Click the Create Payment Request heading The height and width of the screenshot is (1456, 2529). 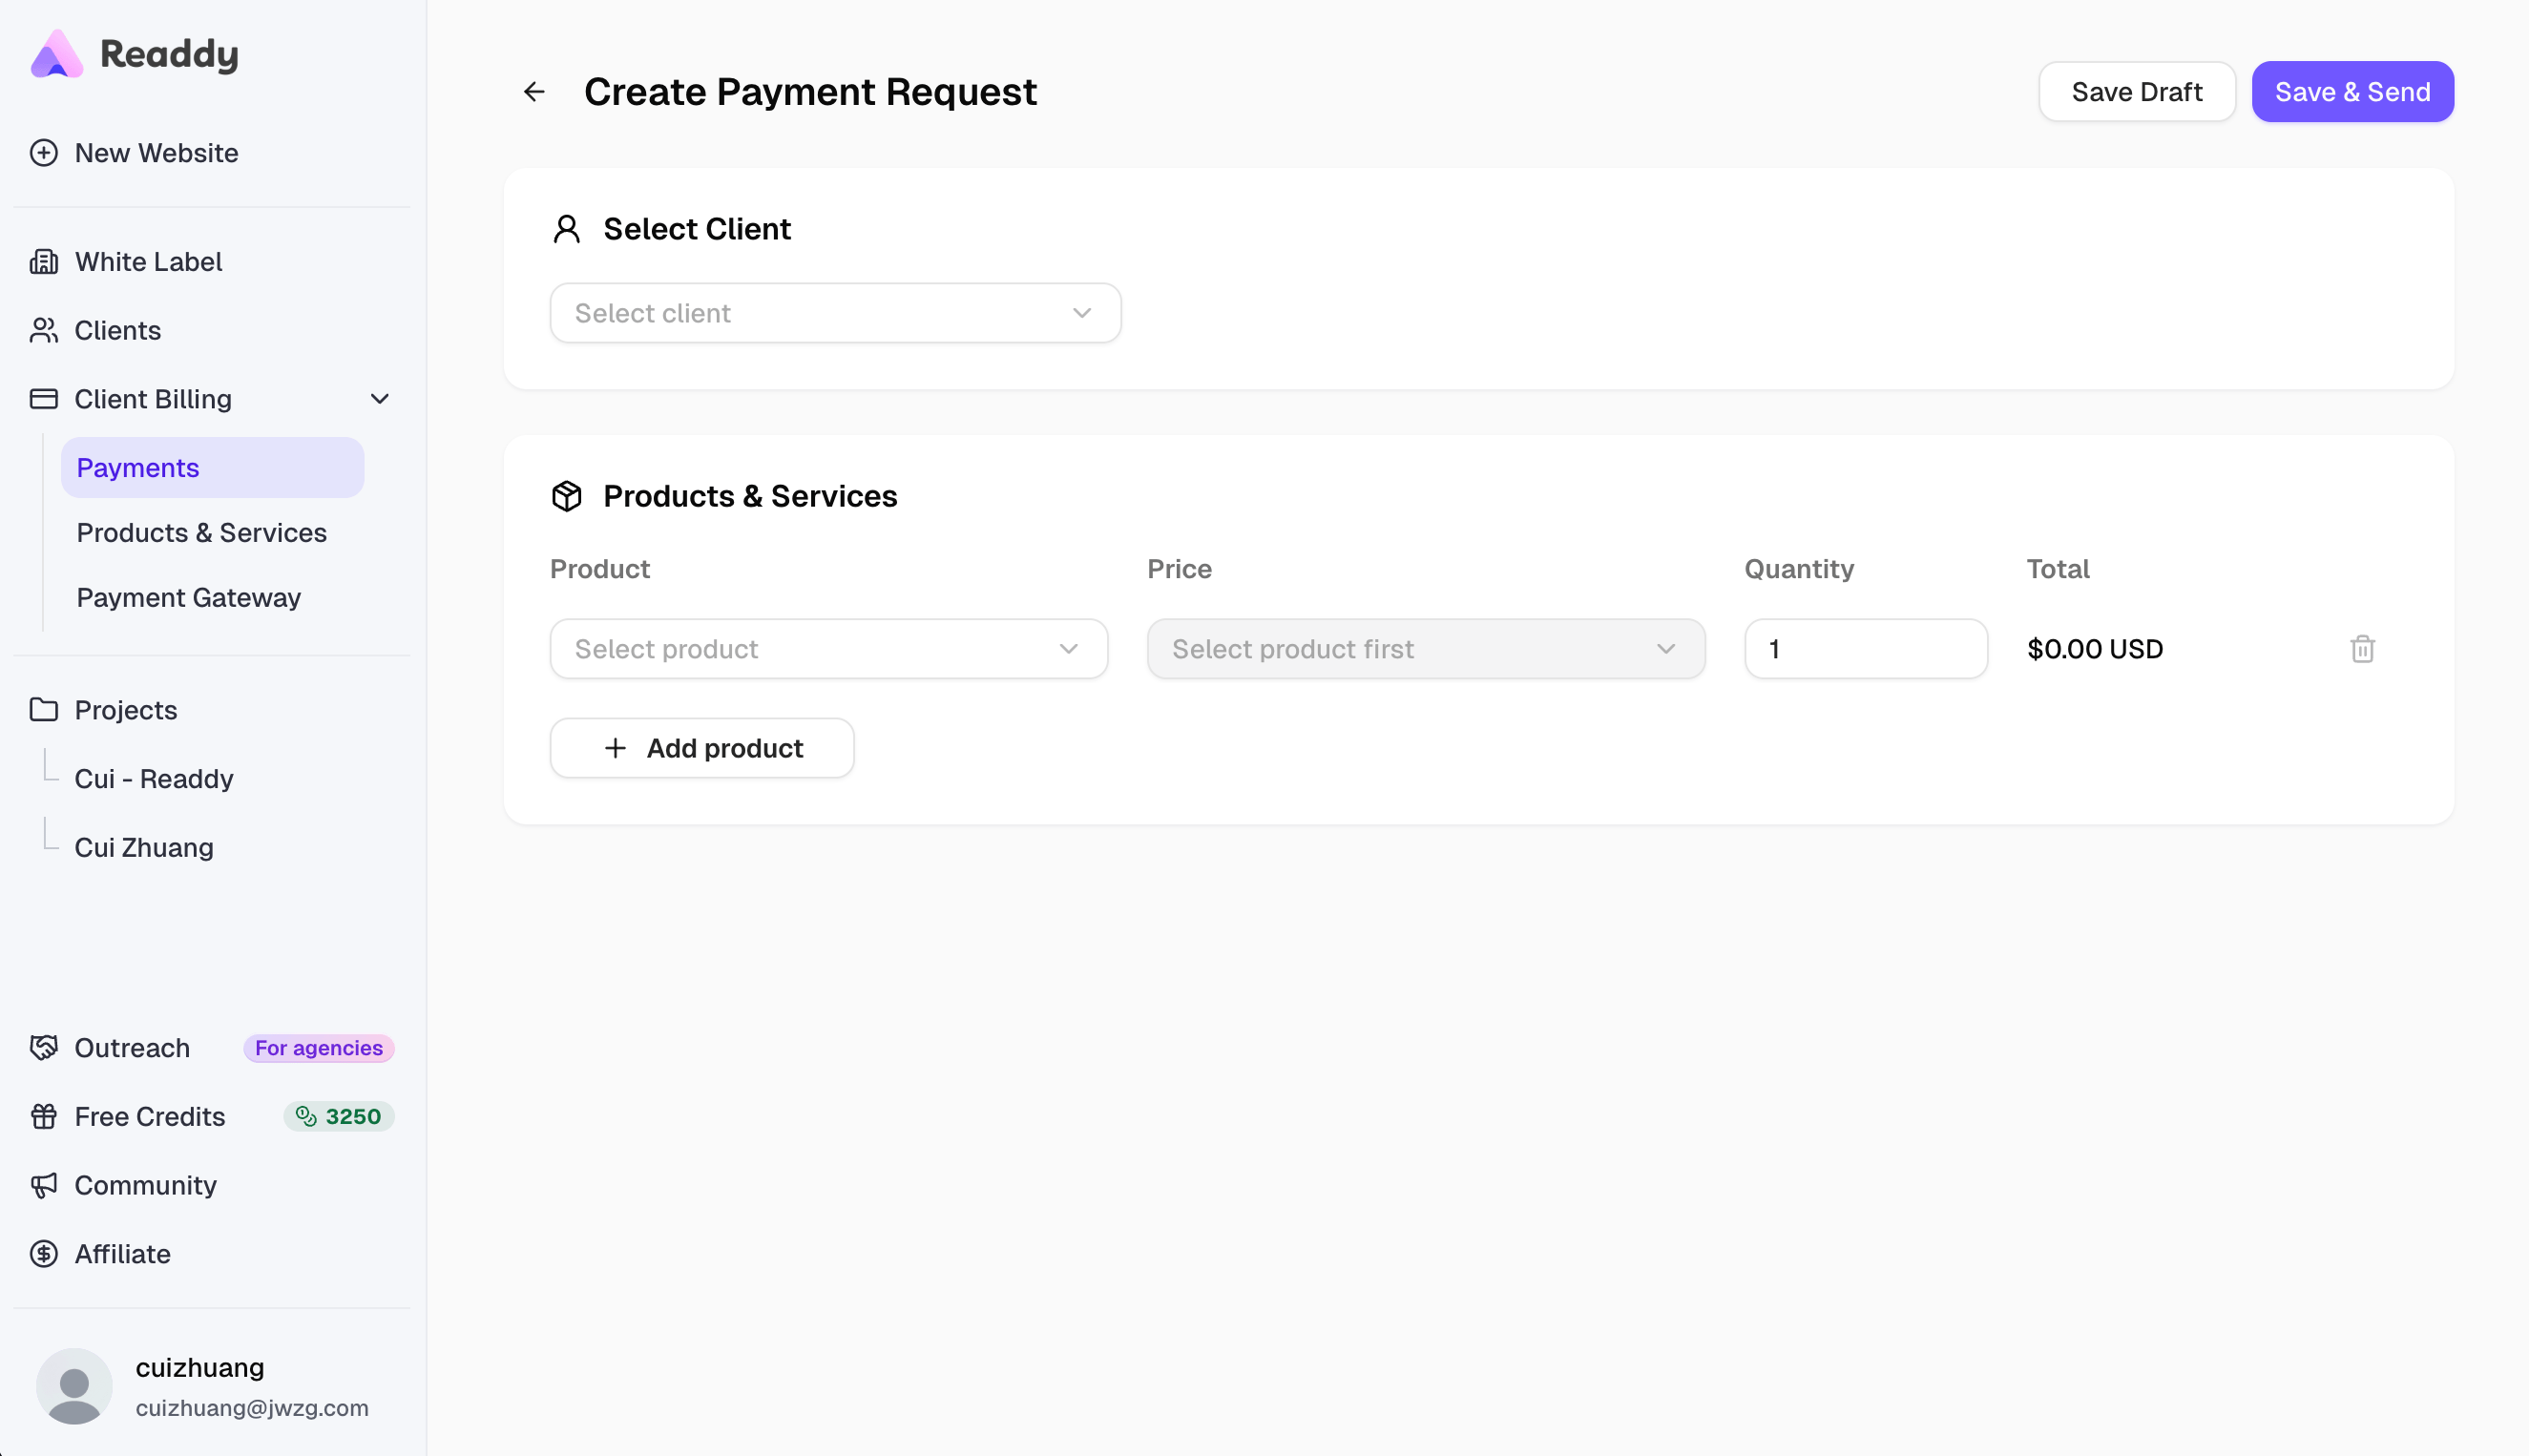click(x=810, y=92)
